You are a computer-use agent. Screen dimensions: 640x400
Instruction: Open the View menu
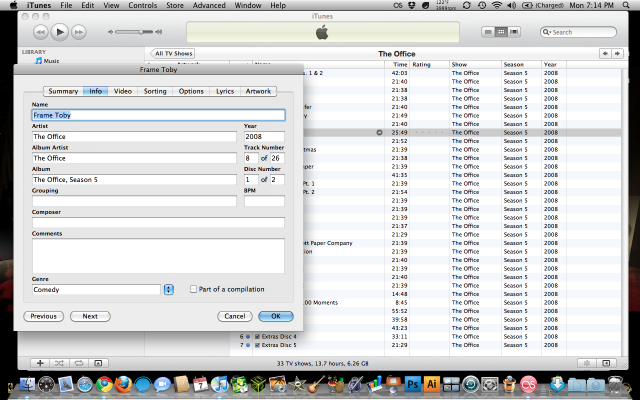click(x=111, y=5)
